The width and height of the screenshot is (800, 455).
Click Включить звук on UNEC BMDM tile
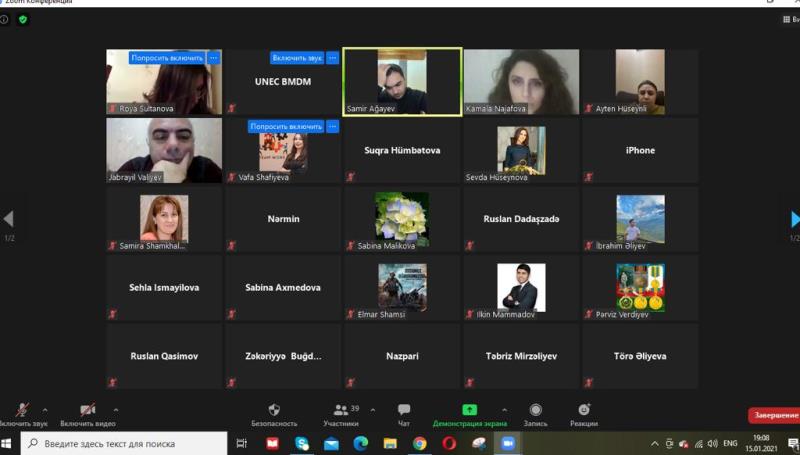(x=297, y=58)
